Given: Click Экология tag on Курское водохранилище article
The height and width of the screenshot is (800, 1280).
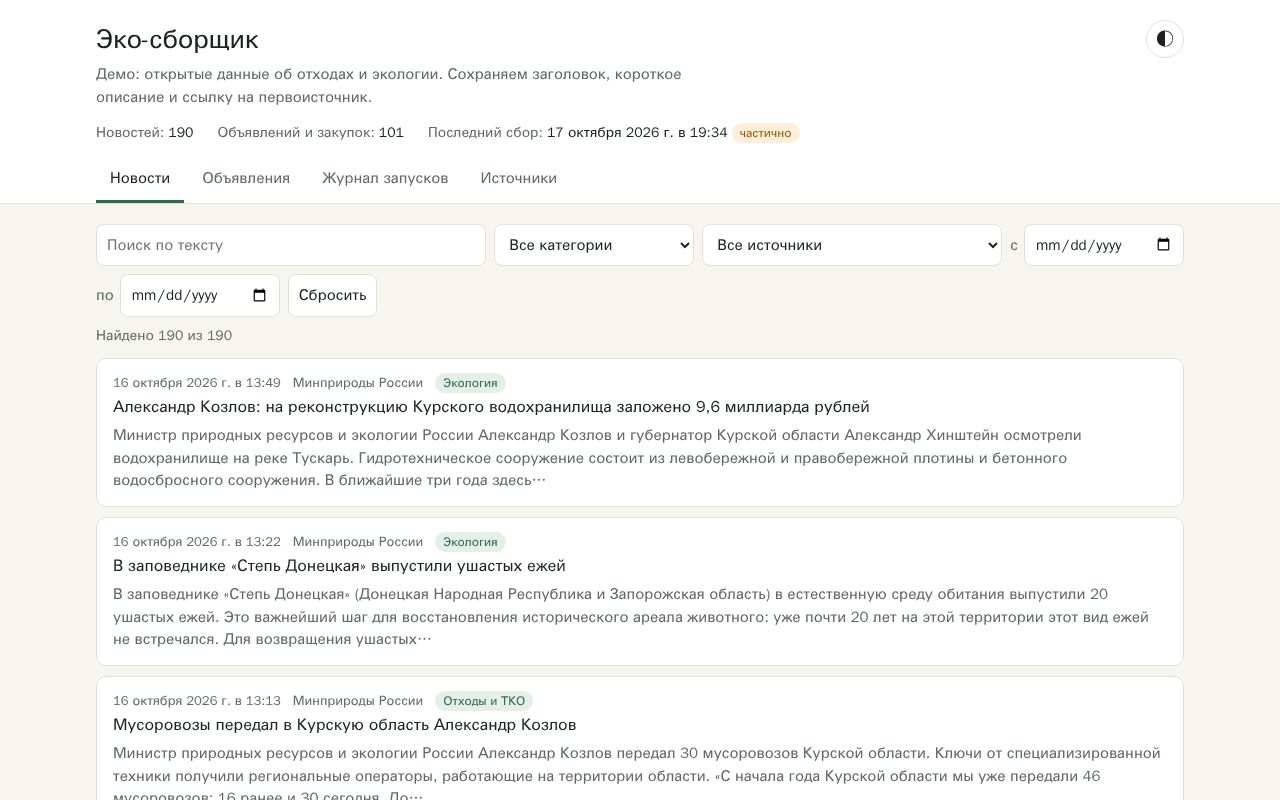Looking at the screenshot, I should [470, 383].
